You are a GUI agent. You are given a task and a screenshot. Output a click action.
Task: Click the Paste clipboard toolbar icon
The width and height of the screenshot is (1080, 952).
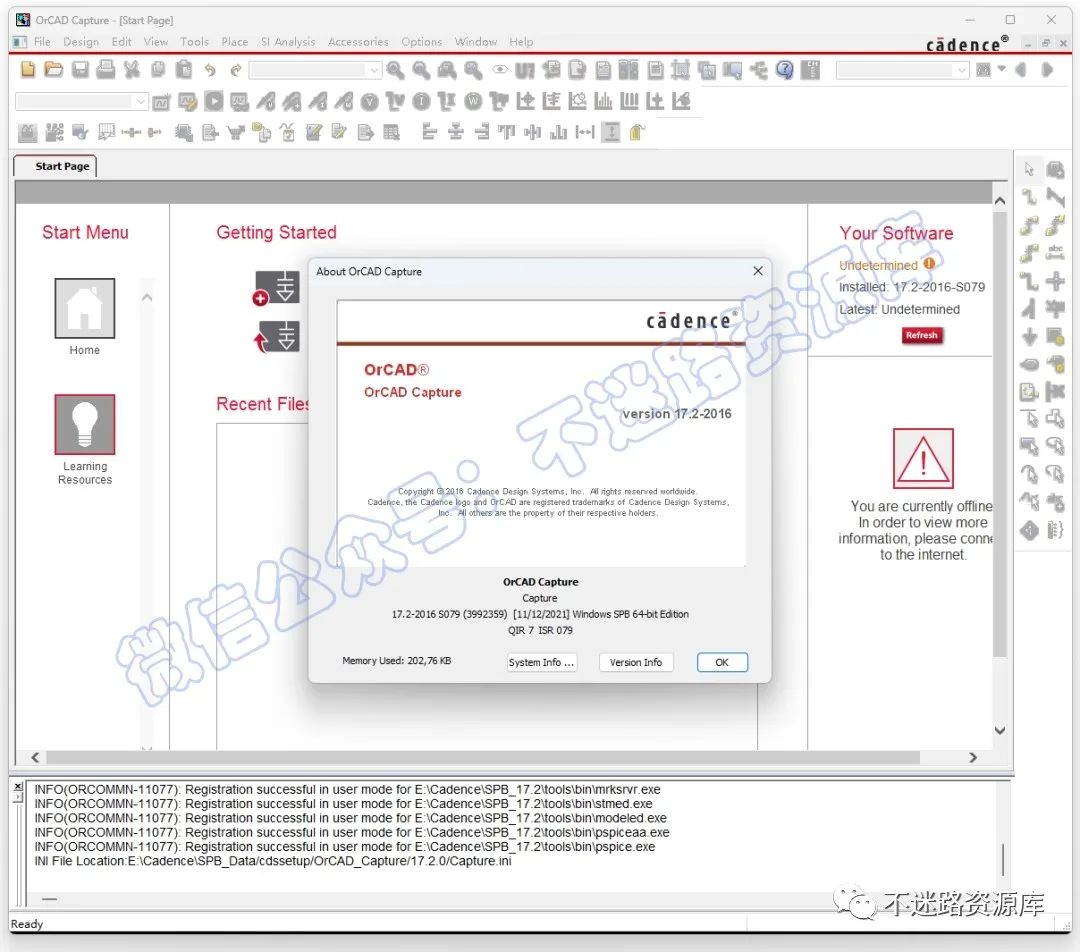184,69
